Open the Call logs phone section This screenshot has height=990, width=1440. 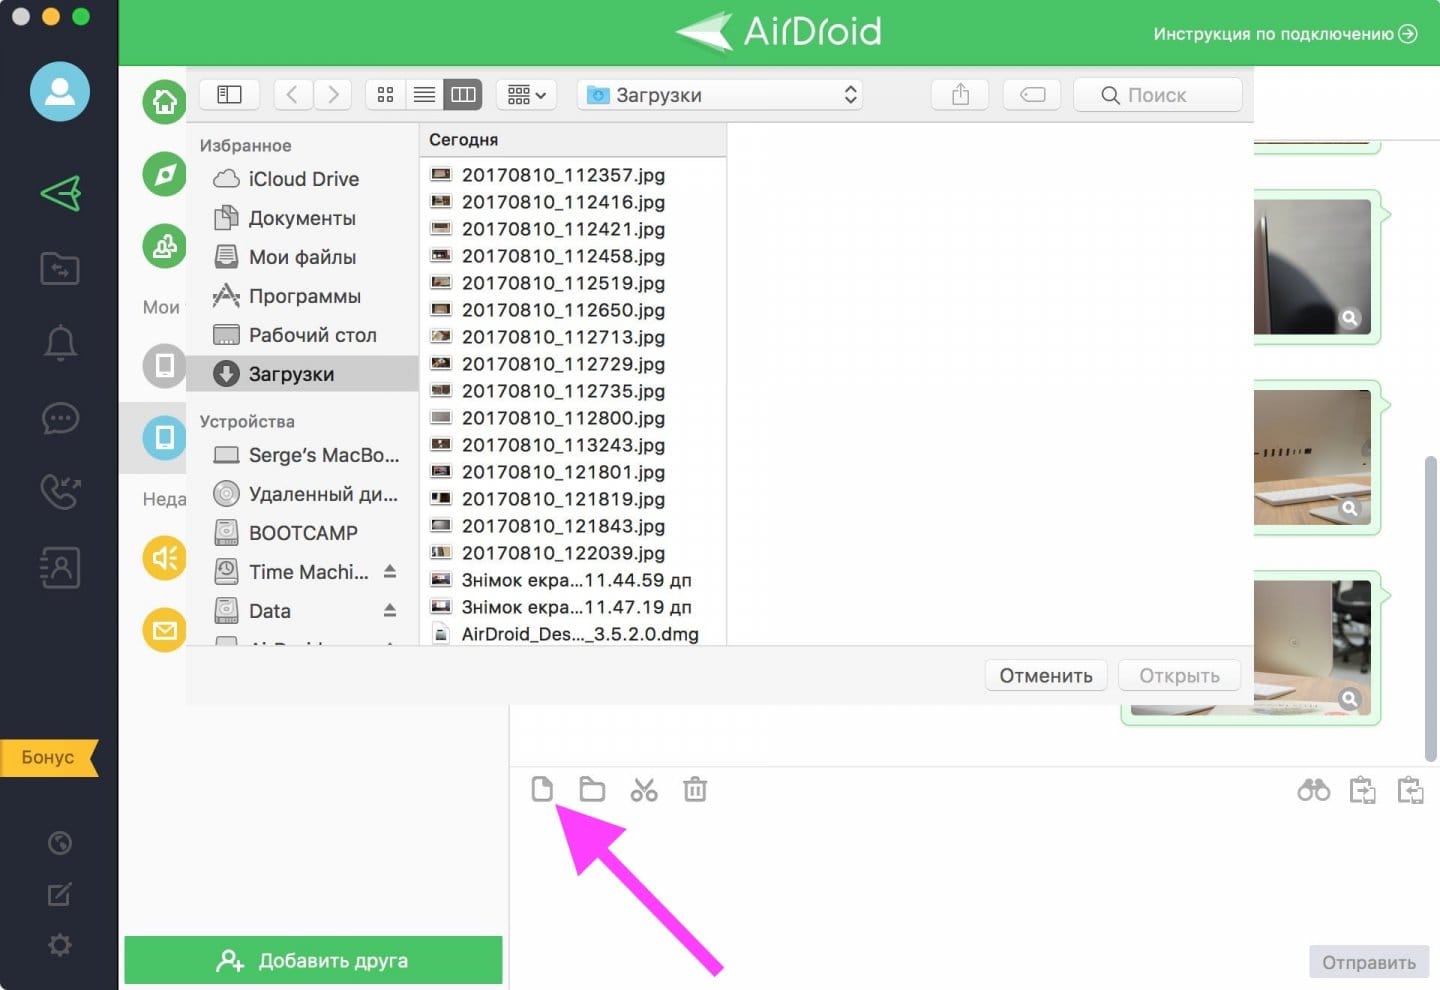pyautogui.click(x=60, y=492)
